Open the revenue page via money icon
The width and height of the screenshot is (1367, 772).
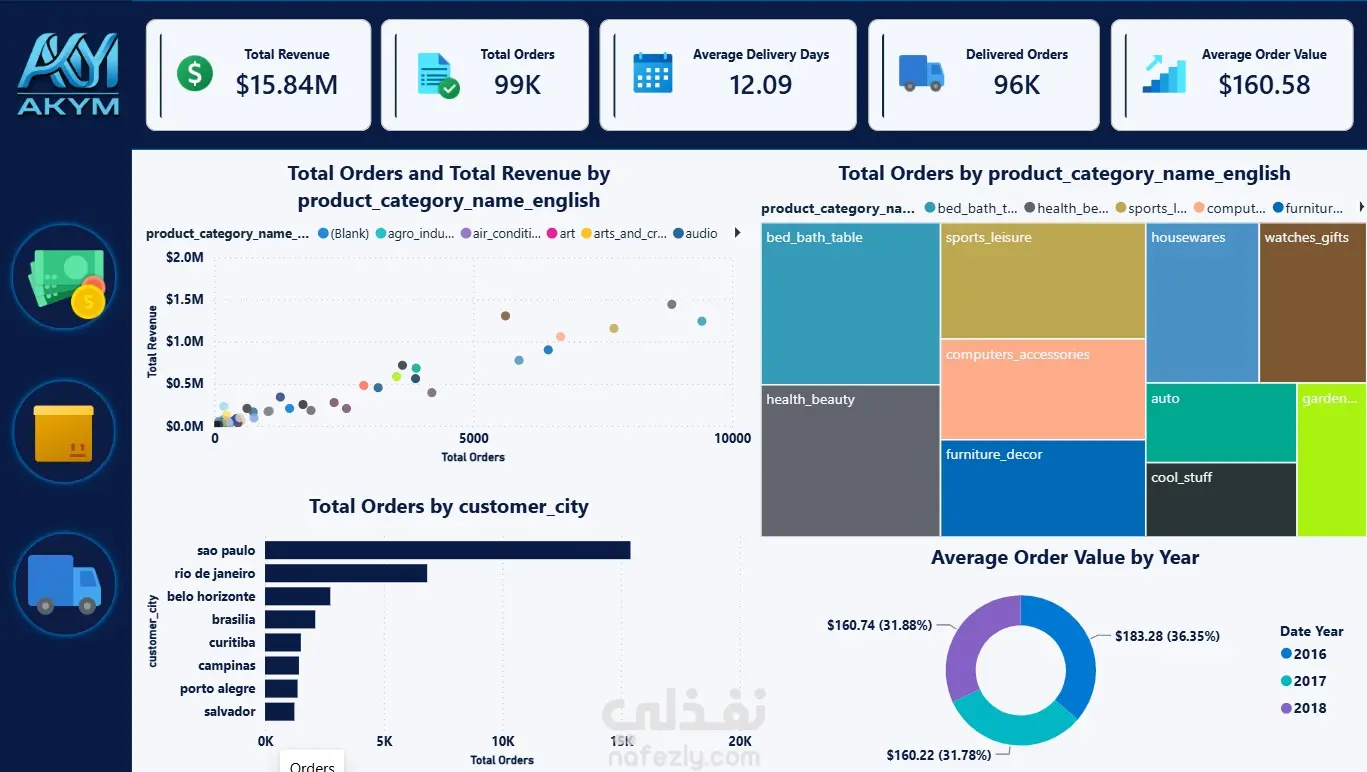coord(65,277)
